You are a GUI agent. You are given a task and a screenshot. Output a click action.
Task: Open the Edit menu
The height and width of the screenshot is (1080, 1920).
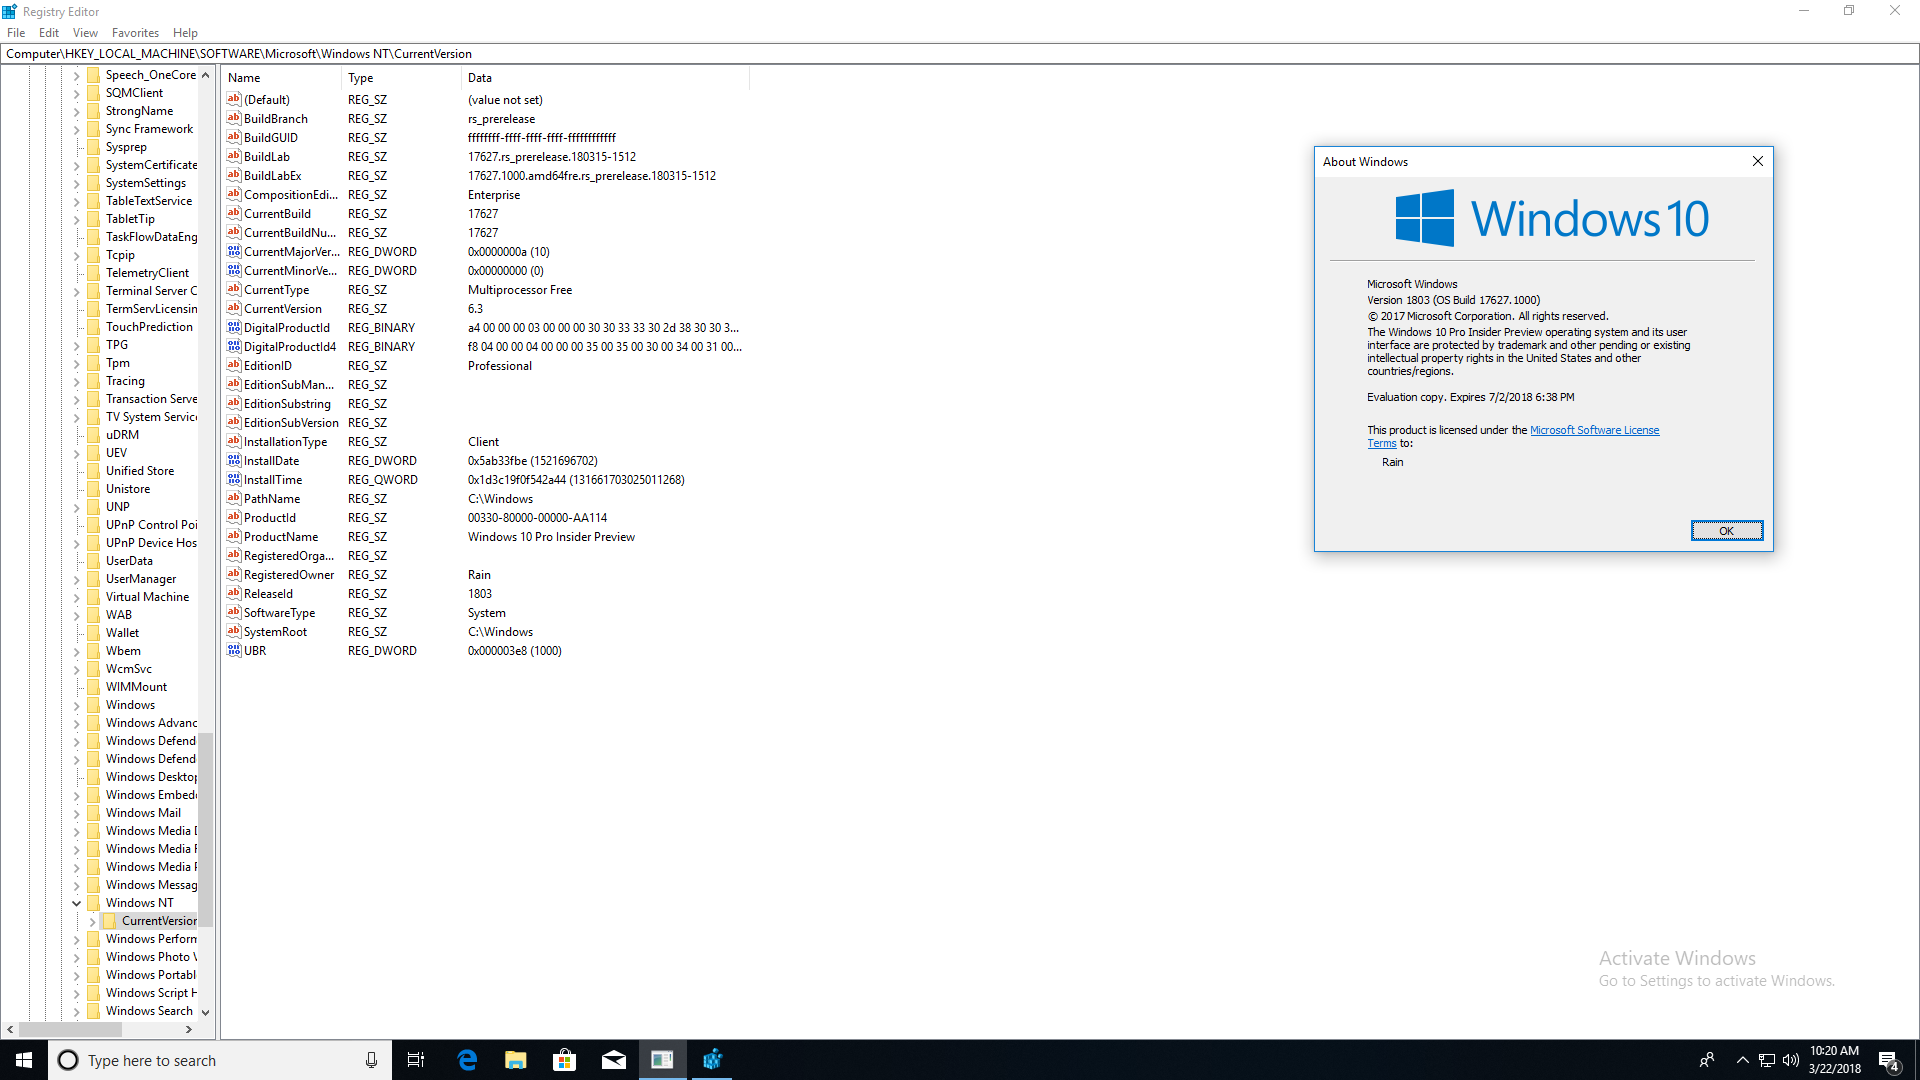coord(49,33)
